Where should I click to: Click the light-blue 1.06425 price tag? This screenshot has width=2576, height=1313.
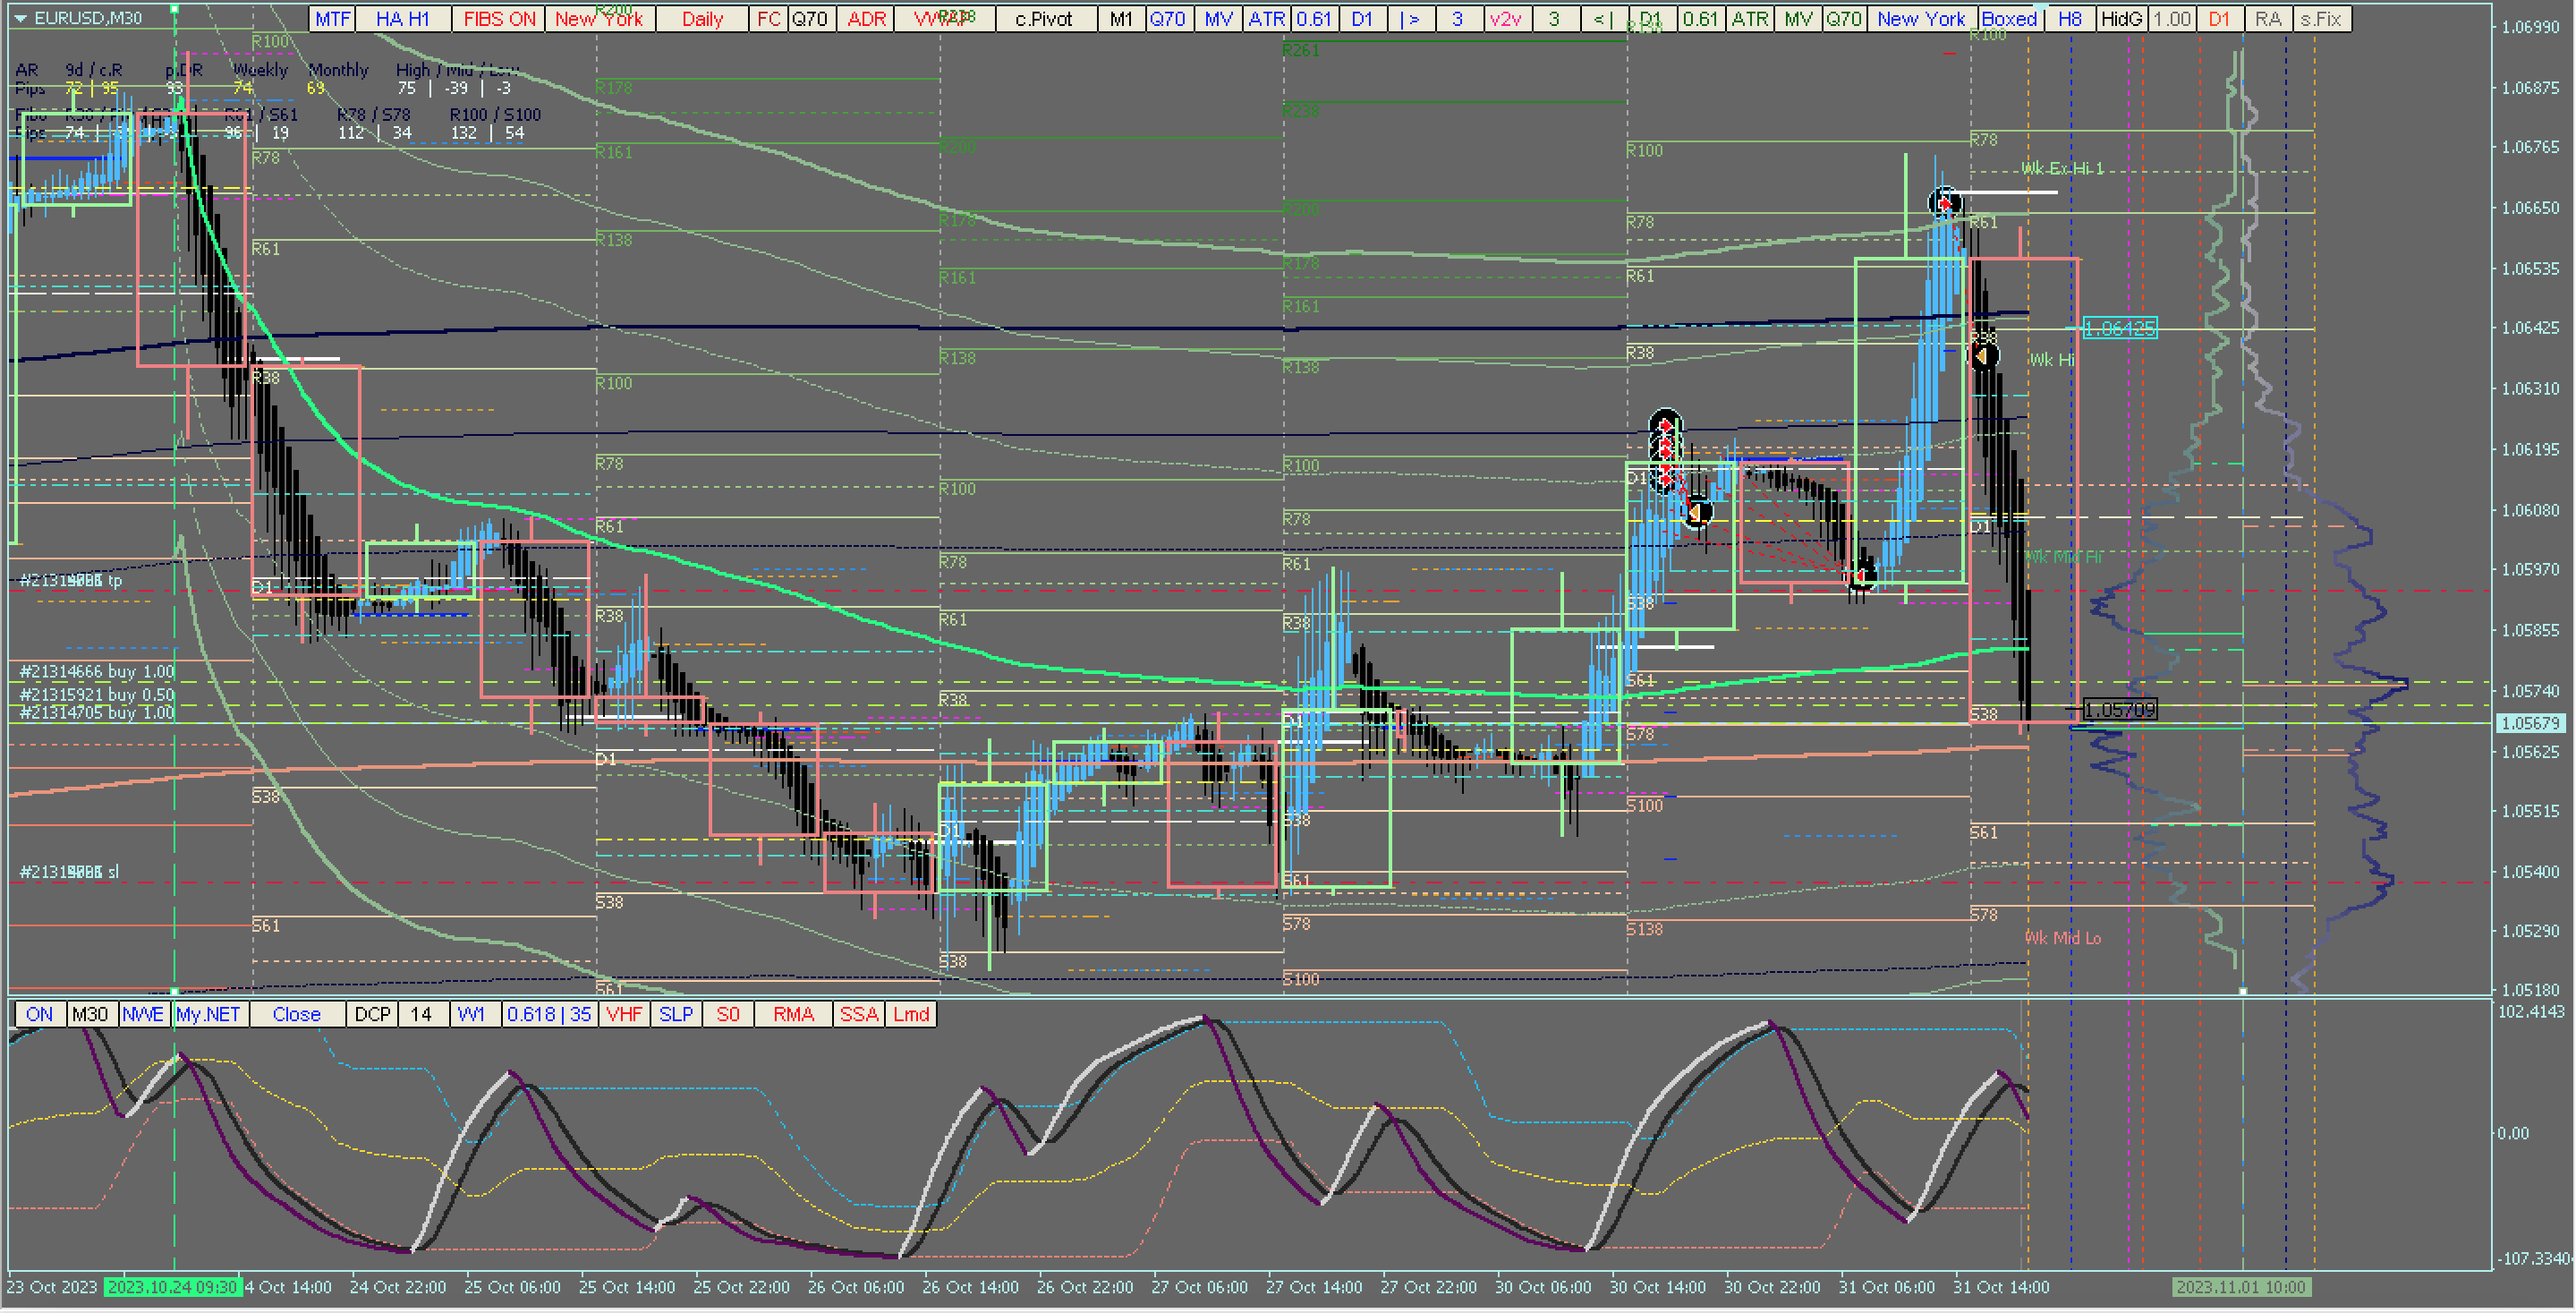[x=2120, y=328]
